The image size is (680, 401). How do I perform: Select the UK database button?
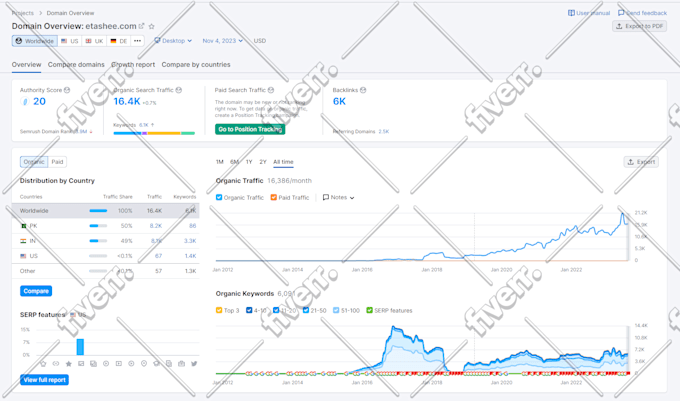pos(94,41)
